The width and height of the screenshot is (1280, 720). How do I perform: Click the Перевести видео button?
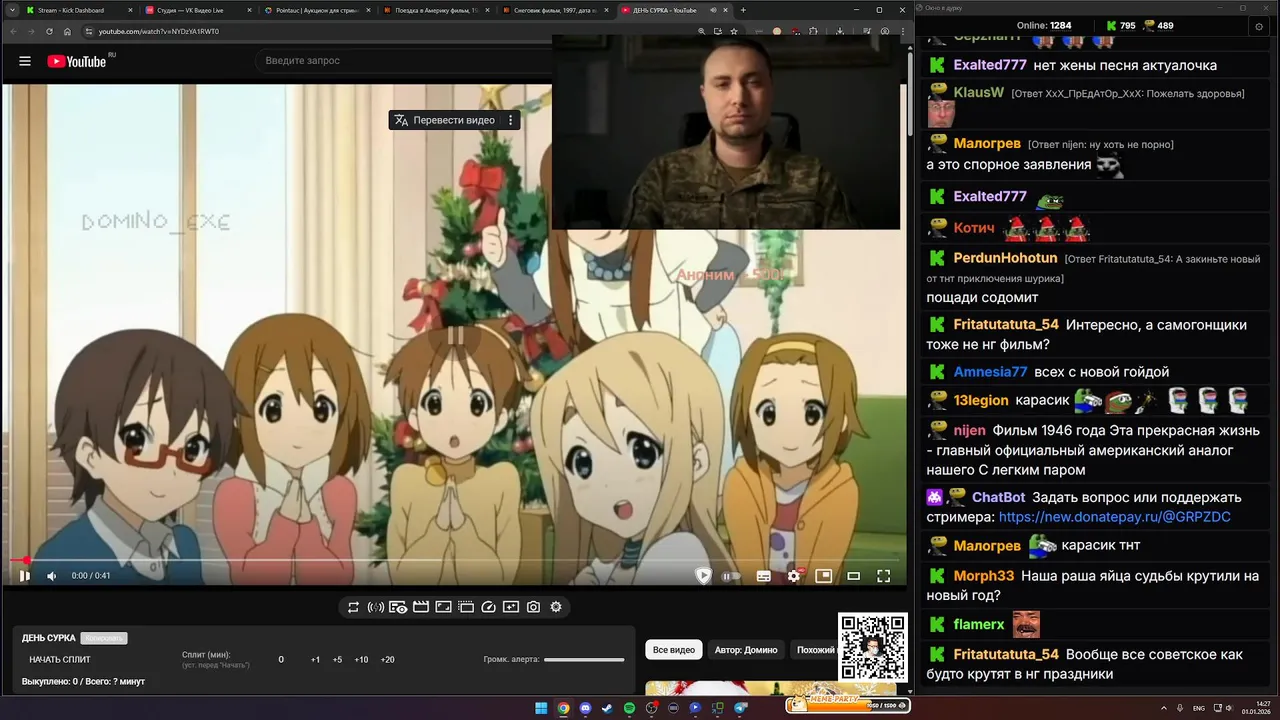(444, 120)
